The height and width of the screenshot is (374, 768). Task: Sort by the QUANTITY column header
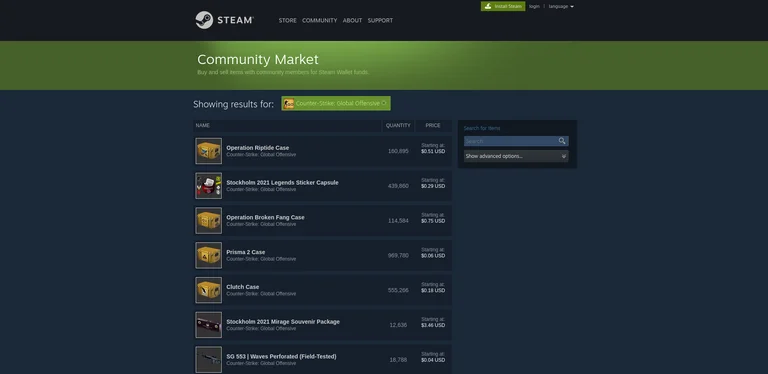[x=398, y=126]
